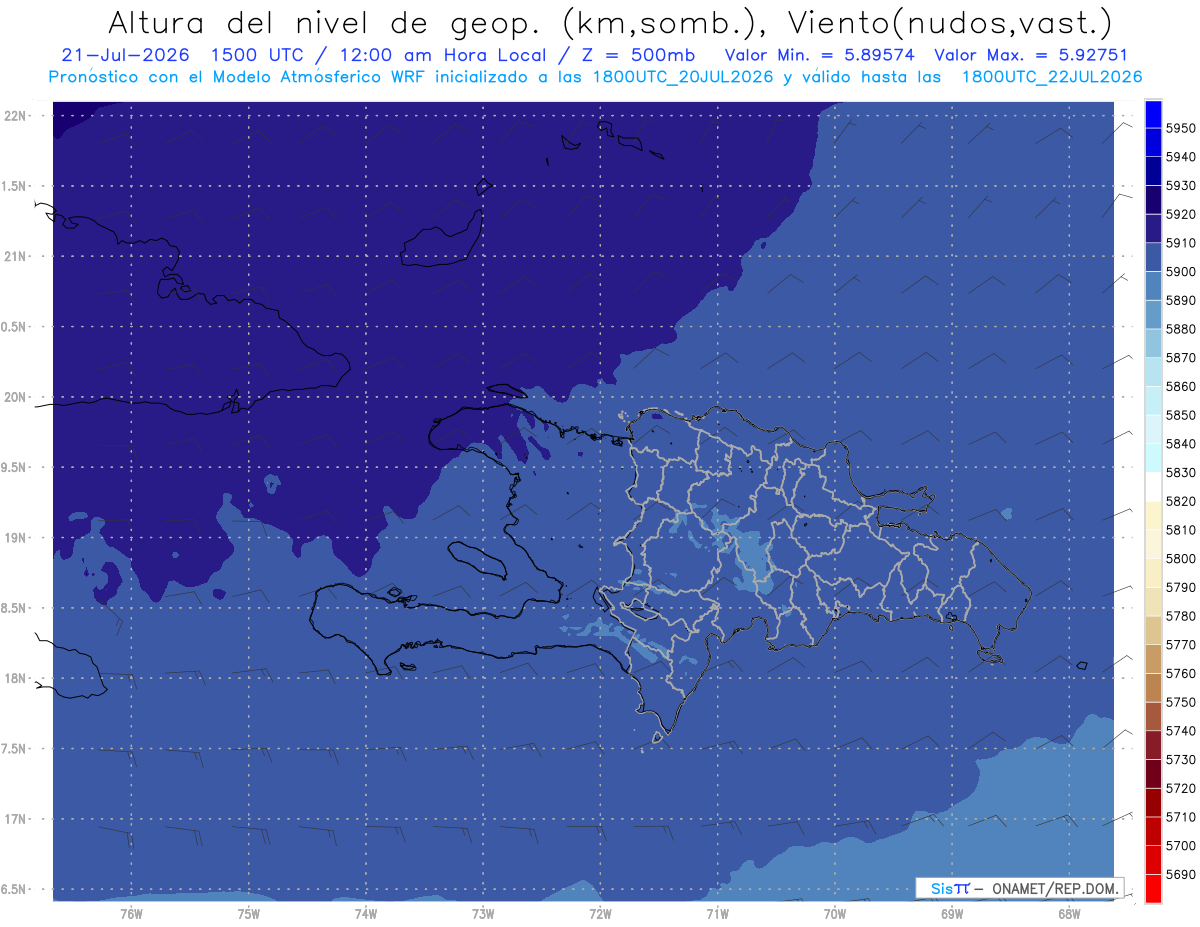
Task: Click the legend value "5800"
Action: 1180,558
